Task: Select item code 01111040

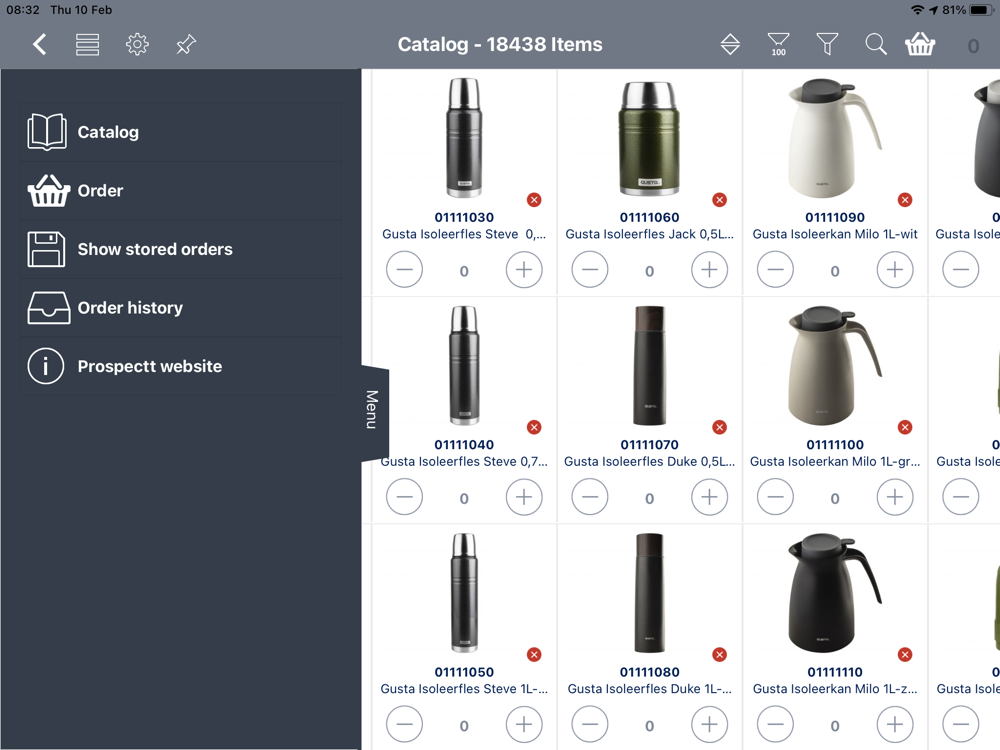Action: pyautogui.click(x=464, y=445)
